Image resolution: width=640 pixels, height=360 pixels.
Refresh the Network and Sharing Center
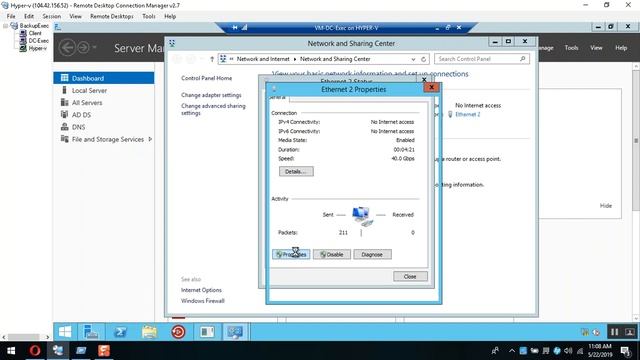click(x=423, y=59)
